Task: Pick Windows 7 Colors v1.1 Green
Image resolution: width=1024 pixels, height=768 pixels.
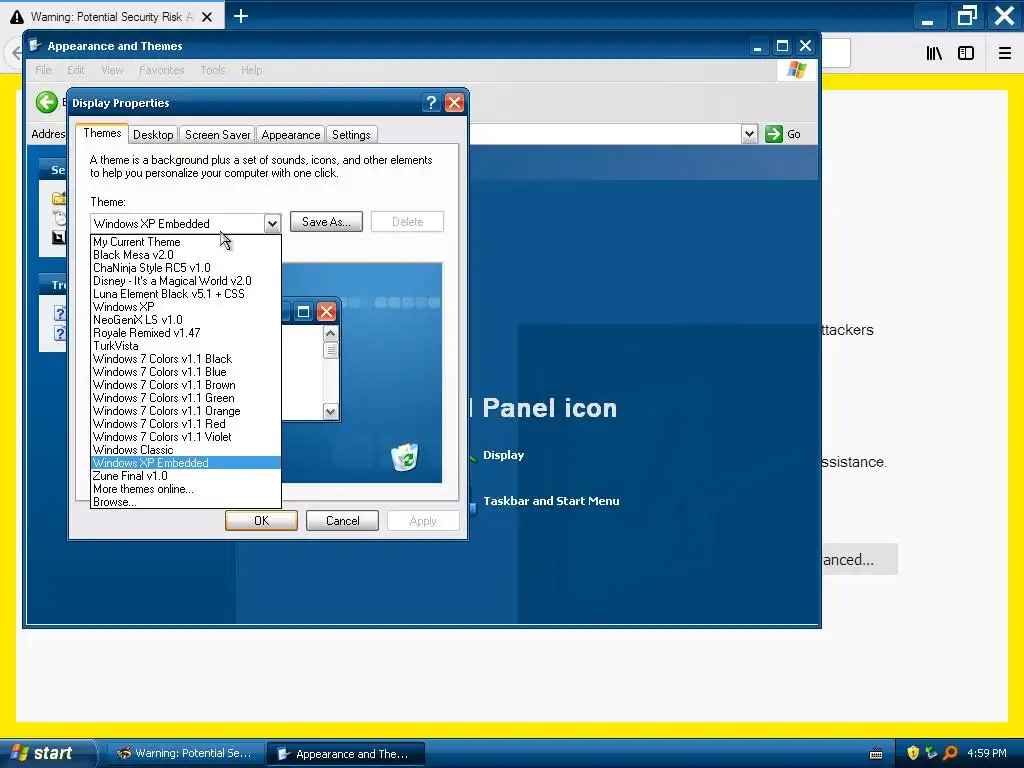Action: (186, 398)
